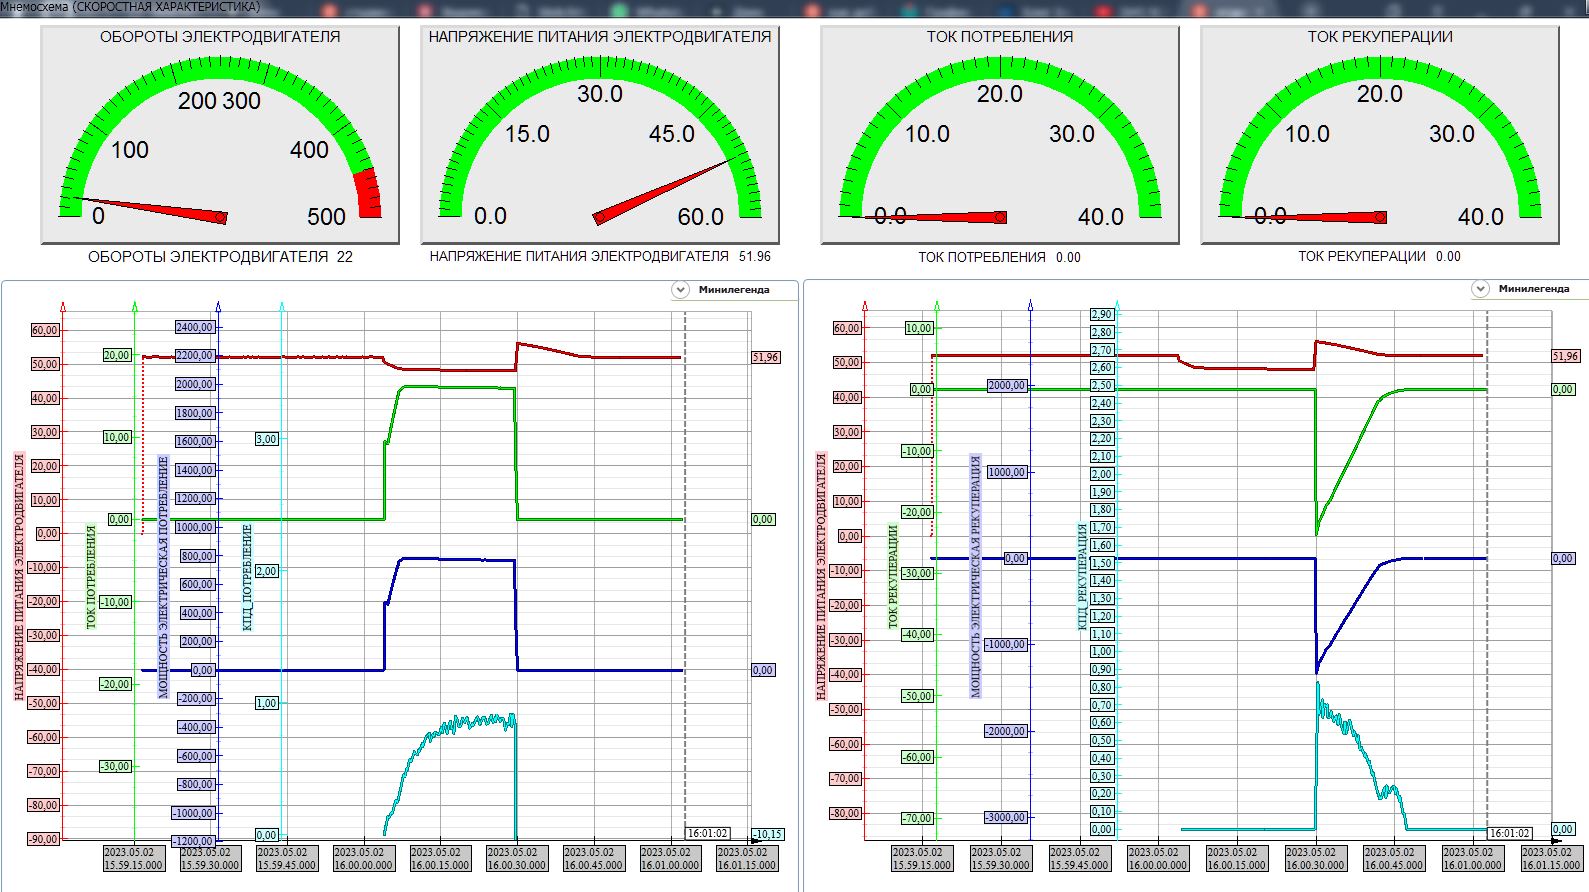Select the ТОК ПОТРЕБЛЕНИЯ gauge dial
The height and width of the screenshot is (892, 1589).
1000,140
